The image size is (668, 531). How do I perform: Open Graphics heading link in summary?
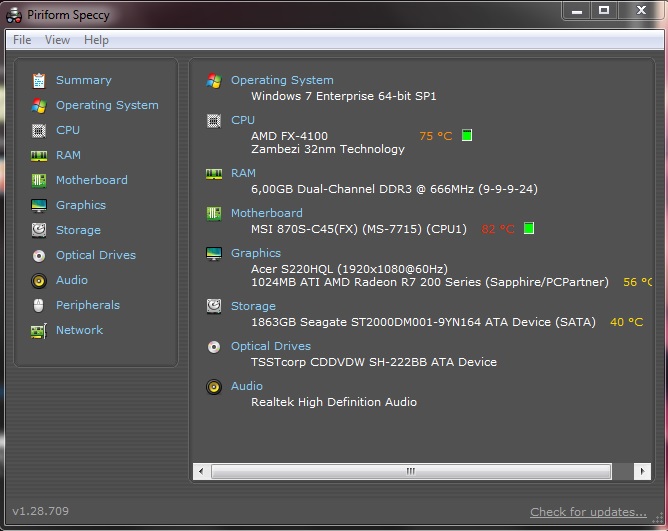[256, 253]
